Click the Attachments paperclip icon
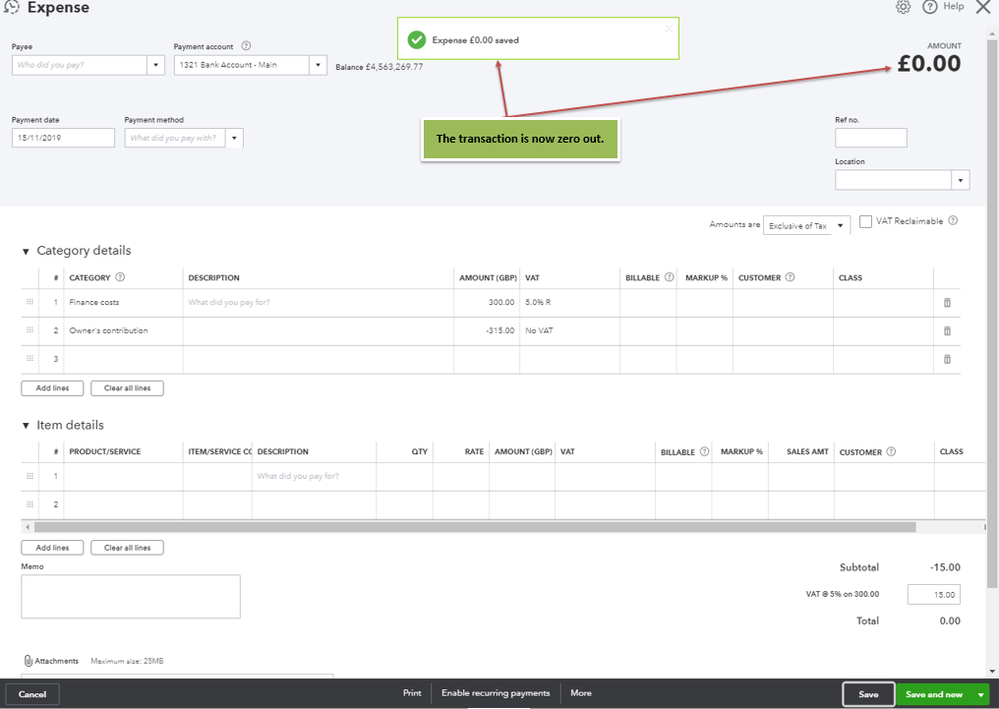Screen dimensions: 999x709 click(28, 661)
